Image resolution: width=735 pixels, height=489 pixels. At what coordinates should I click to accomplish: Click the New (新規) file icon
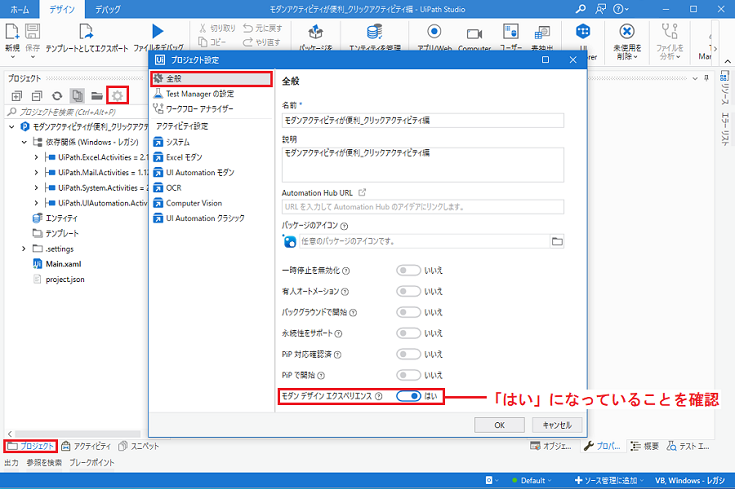12,32
